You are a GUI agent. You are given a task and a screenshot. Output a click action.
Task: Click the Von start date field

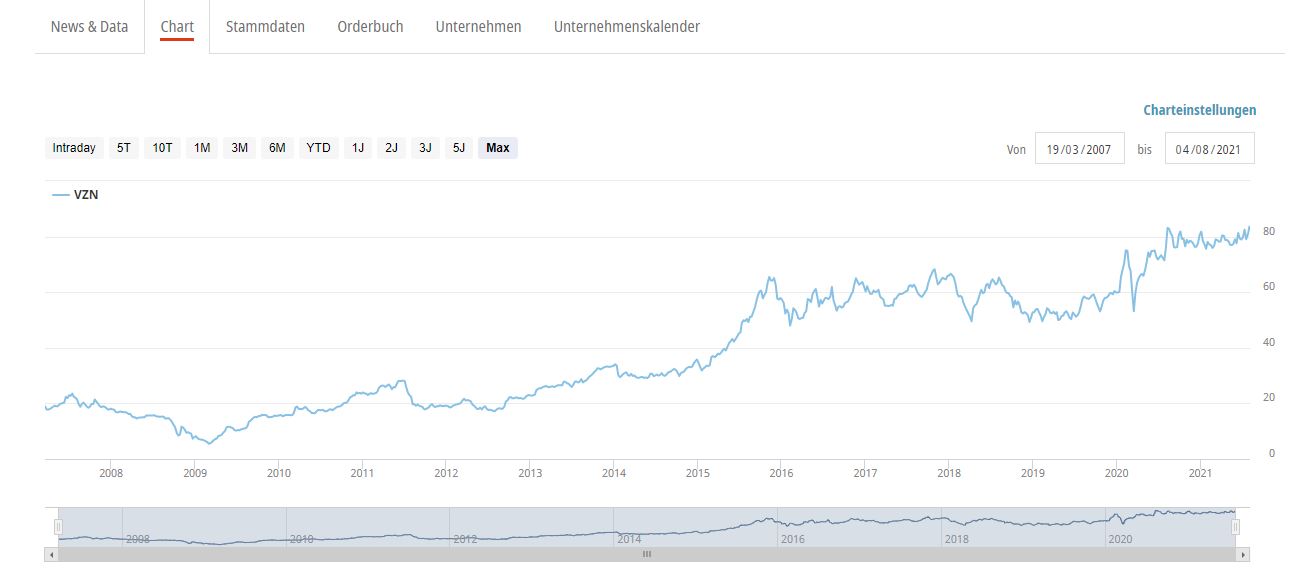tap(1079, 149)
